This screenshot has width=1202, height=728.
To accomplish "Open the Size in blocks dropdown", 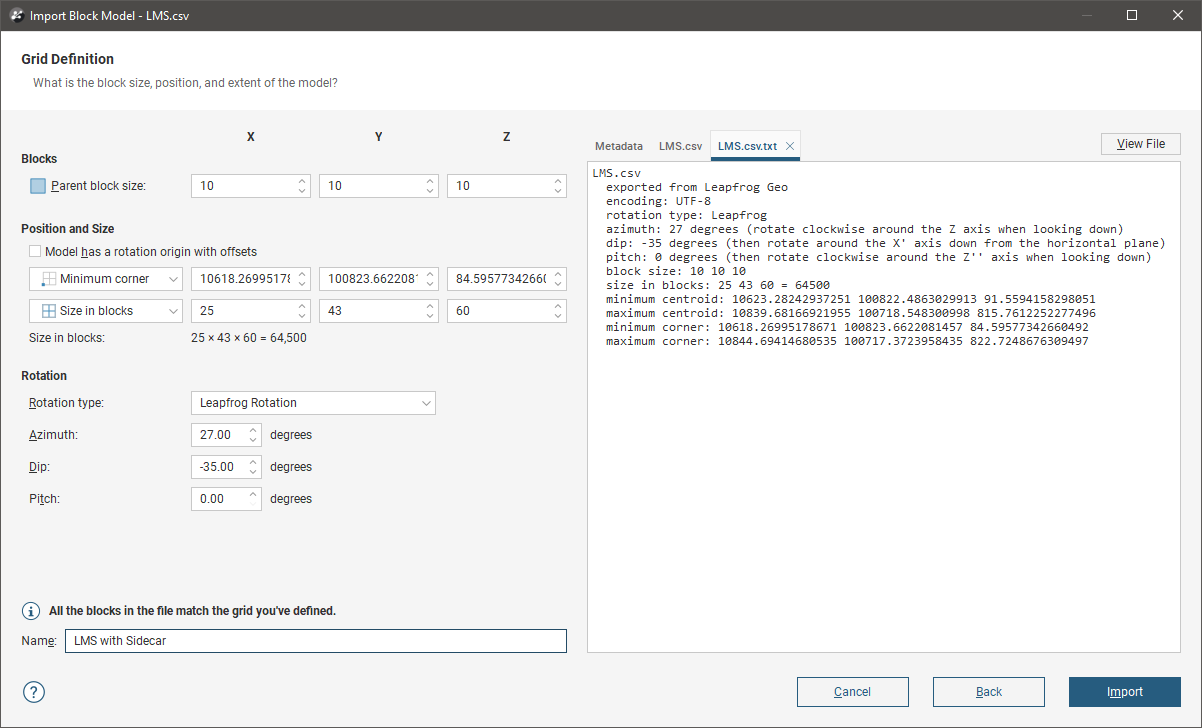I will pyautogui.click(x=173, y=311).
